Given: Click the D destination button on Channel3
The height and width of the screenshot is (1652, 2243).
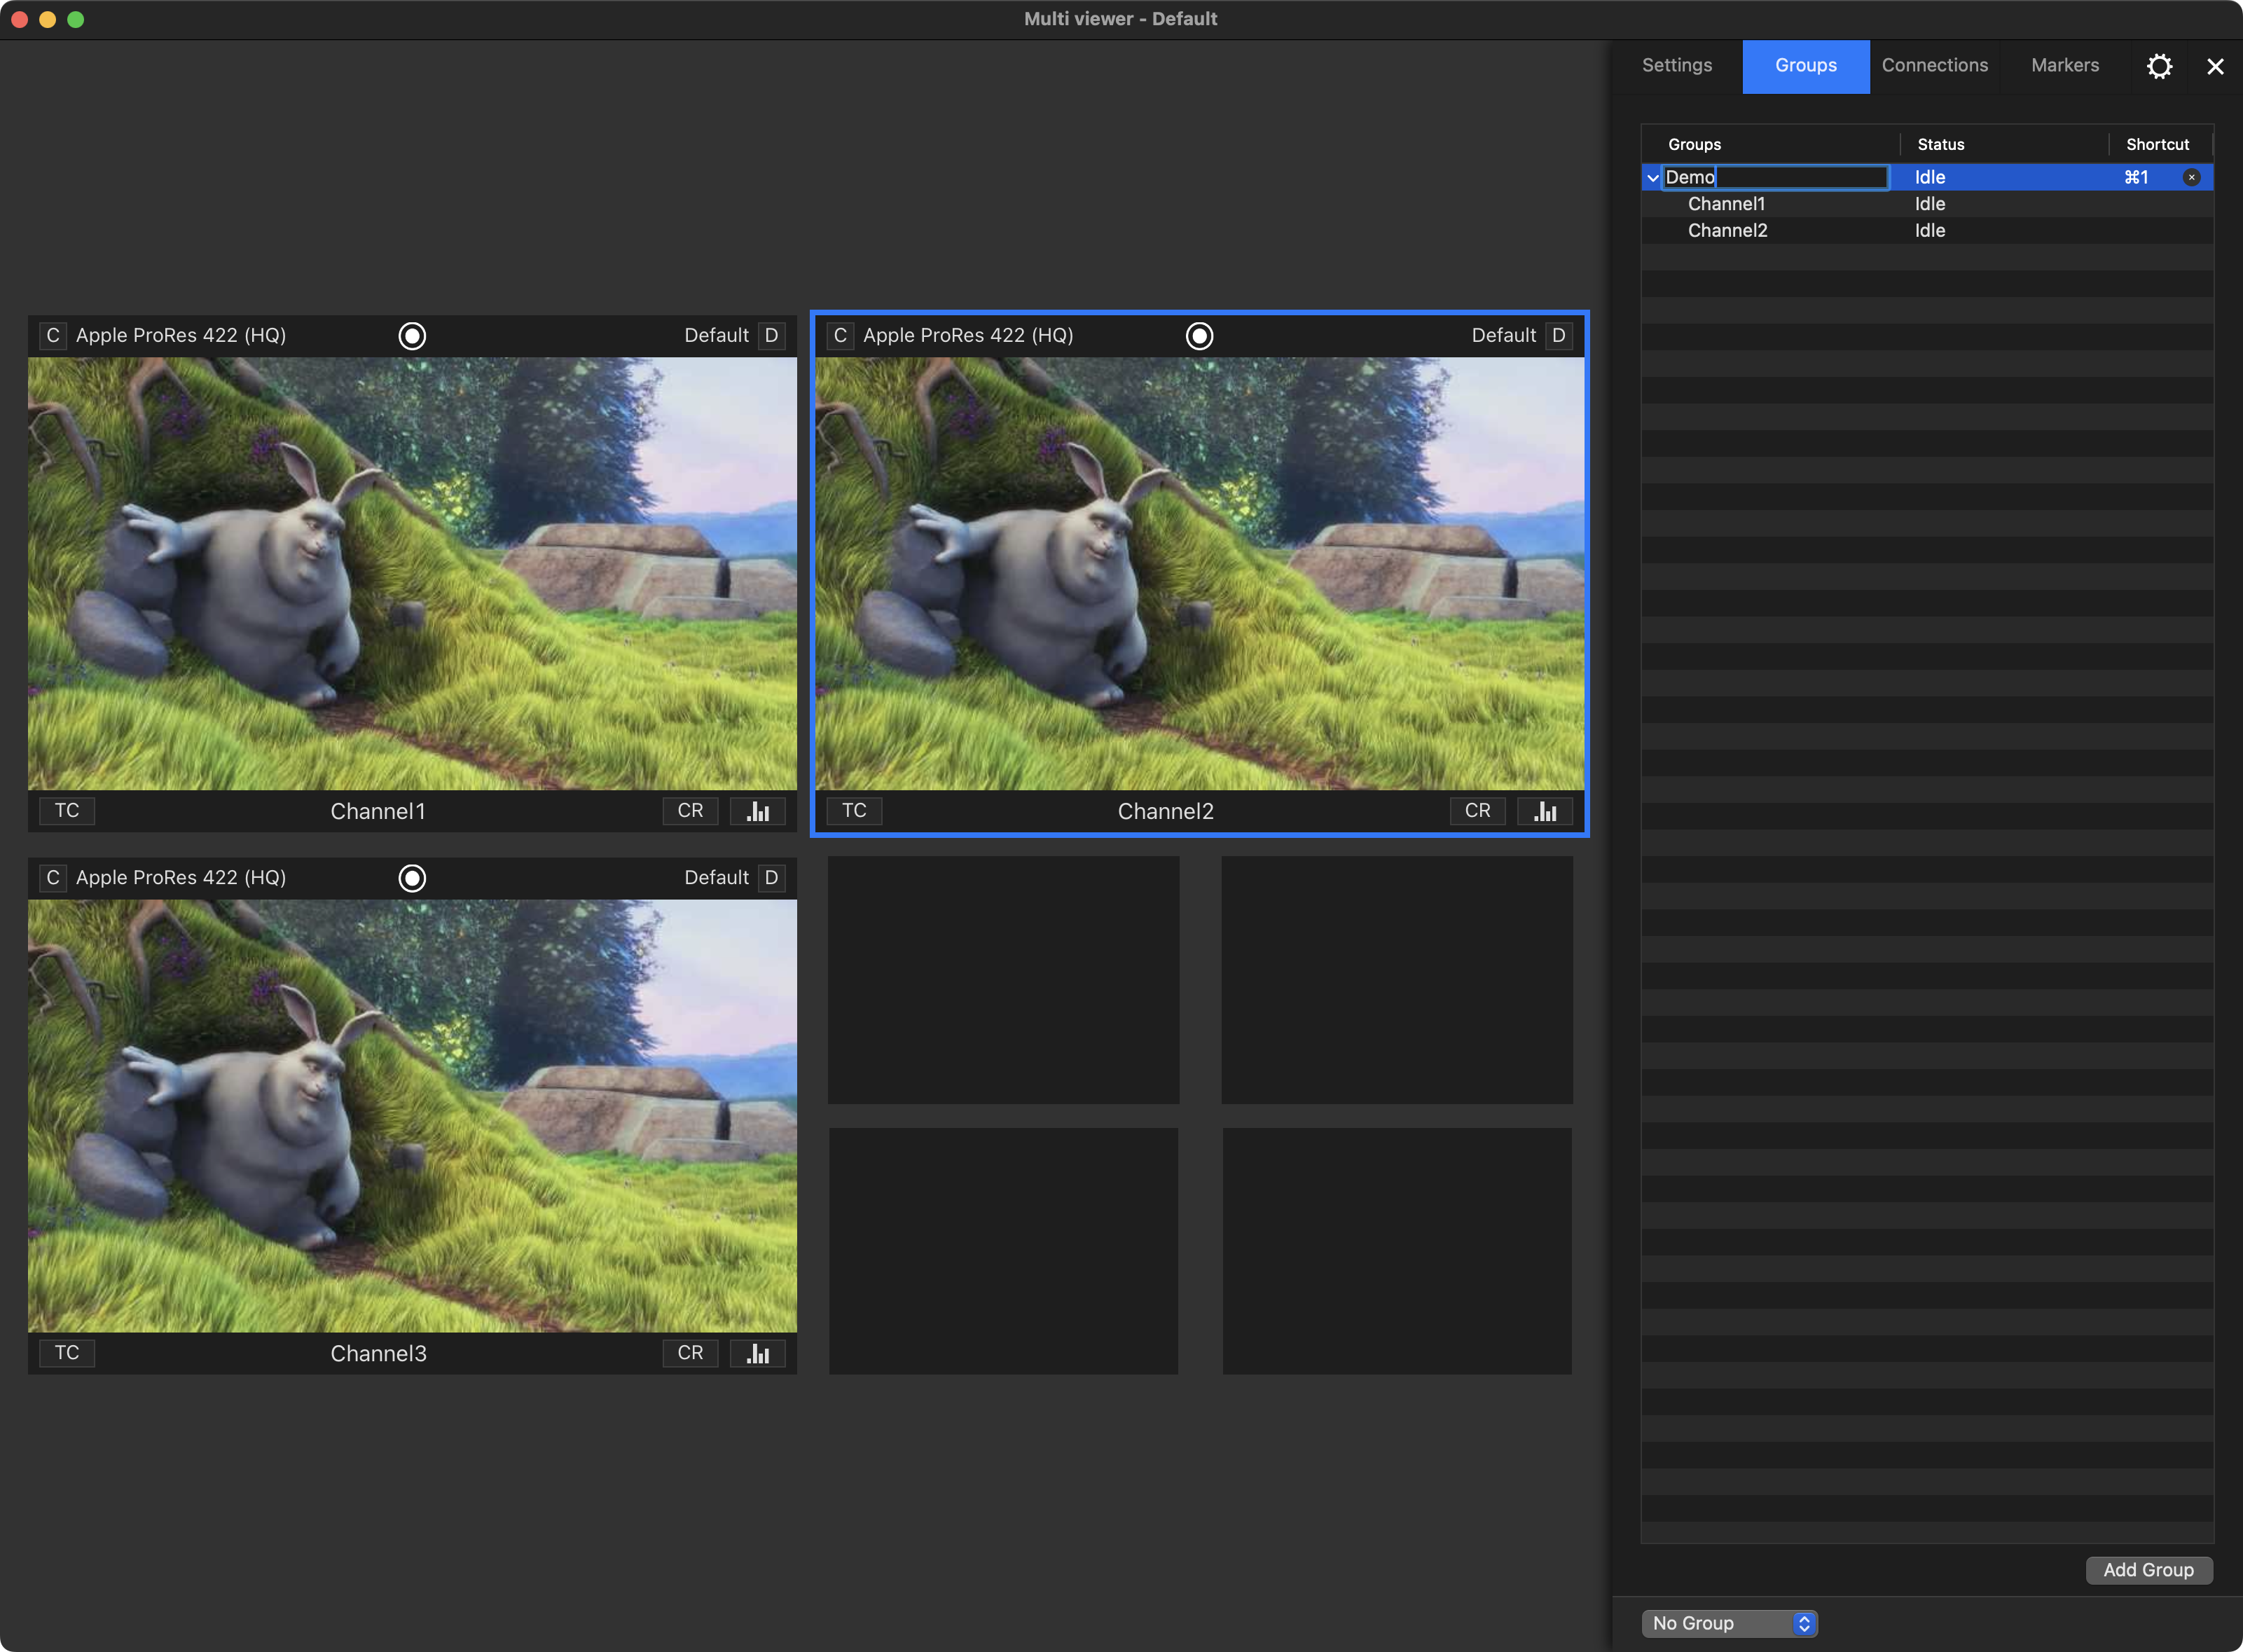Looking at the screenshot, I should coord(771,878).
